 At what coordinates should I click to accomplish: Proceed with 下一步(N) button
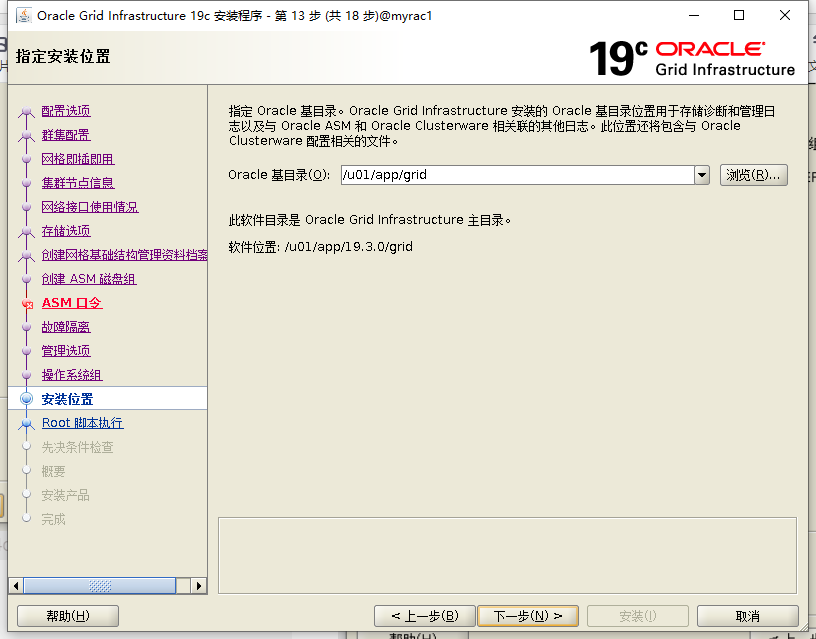coord(528,616)
